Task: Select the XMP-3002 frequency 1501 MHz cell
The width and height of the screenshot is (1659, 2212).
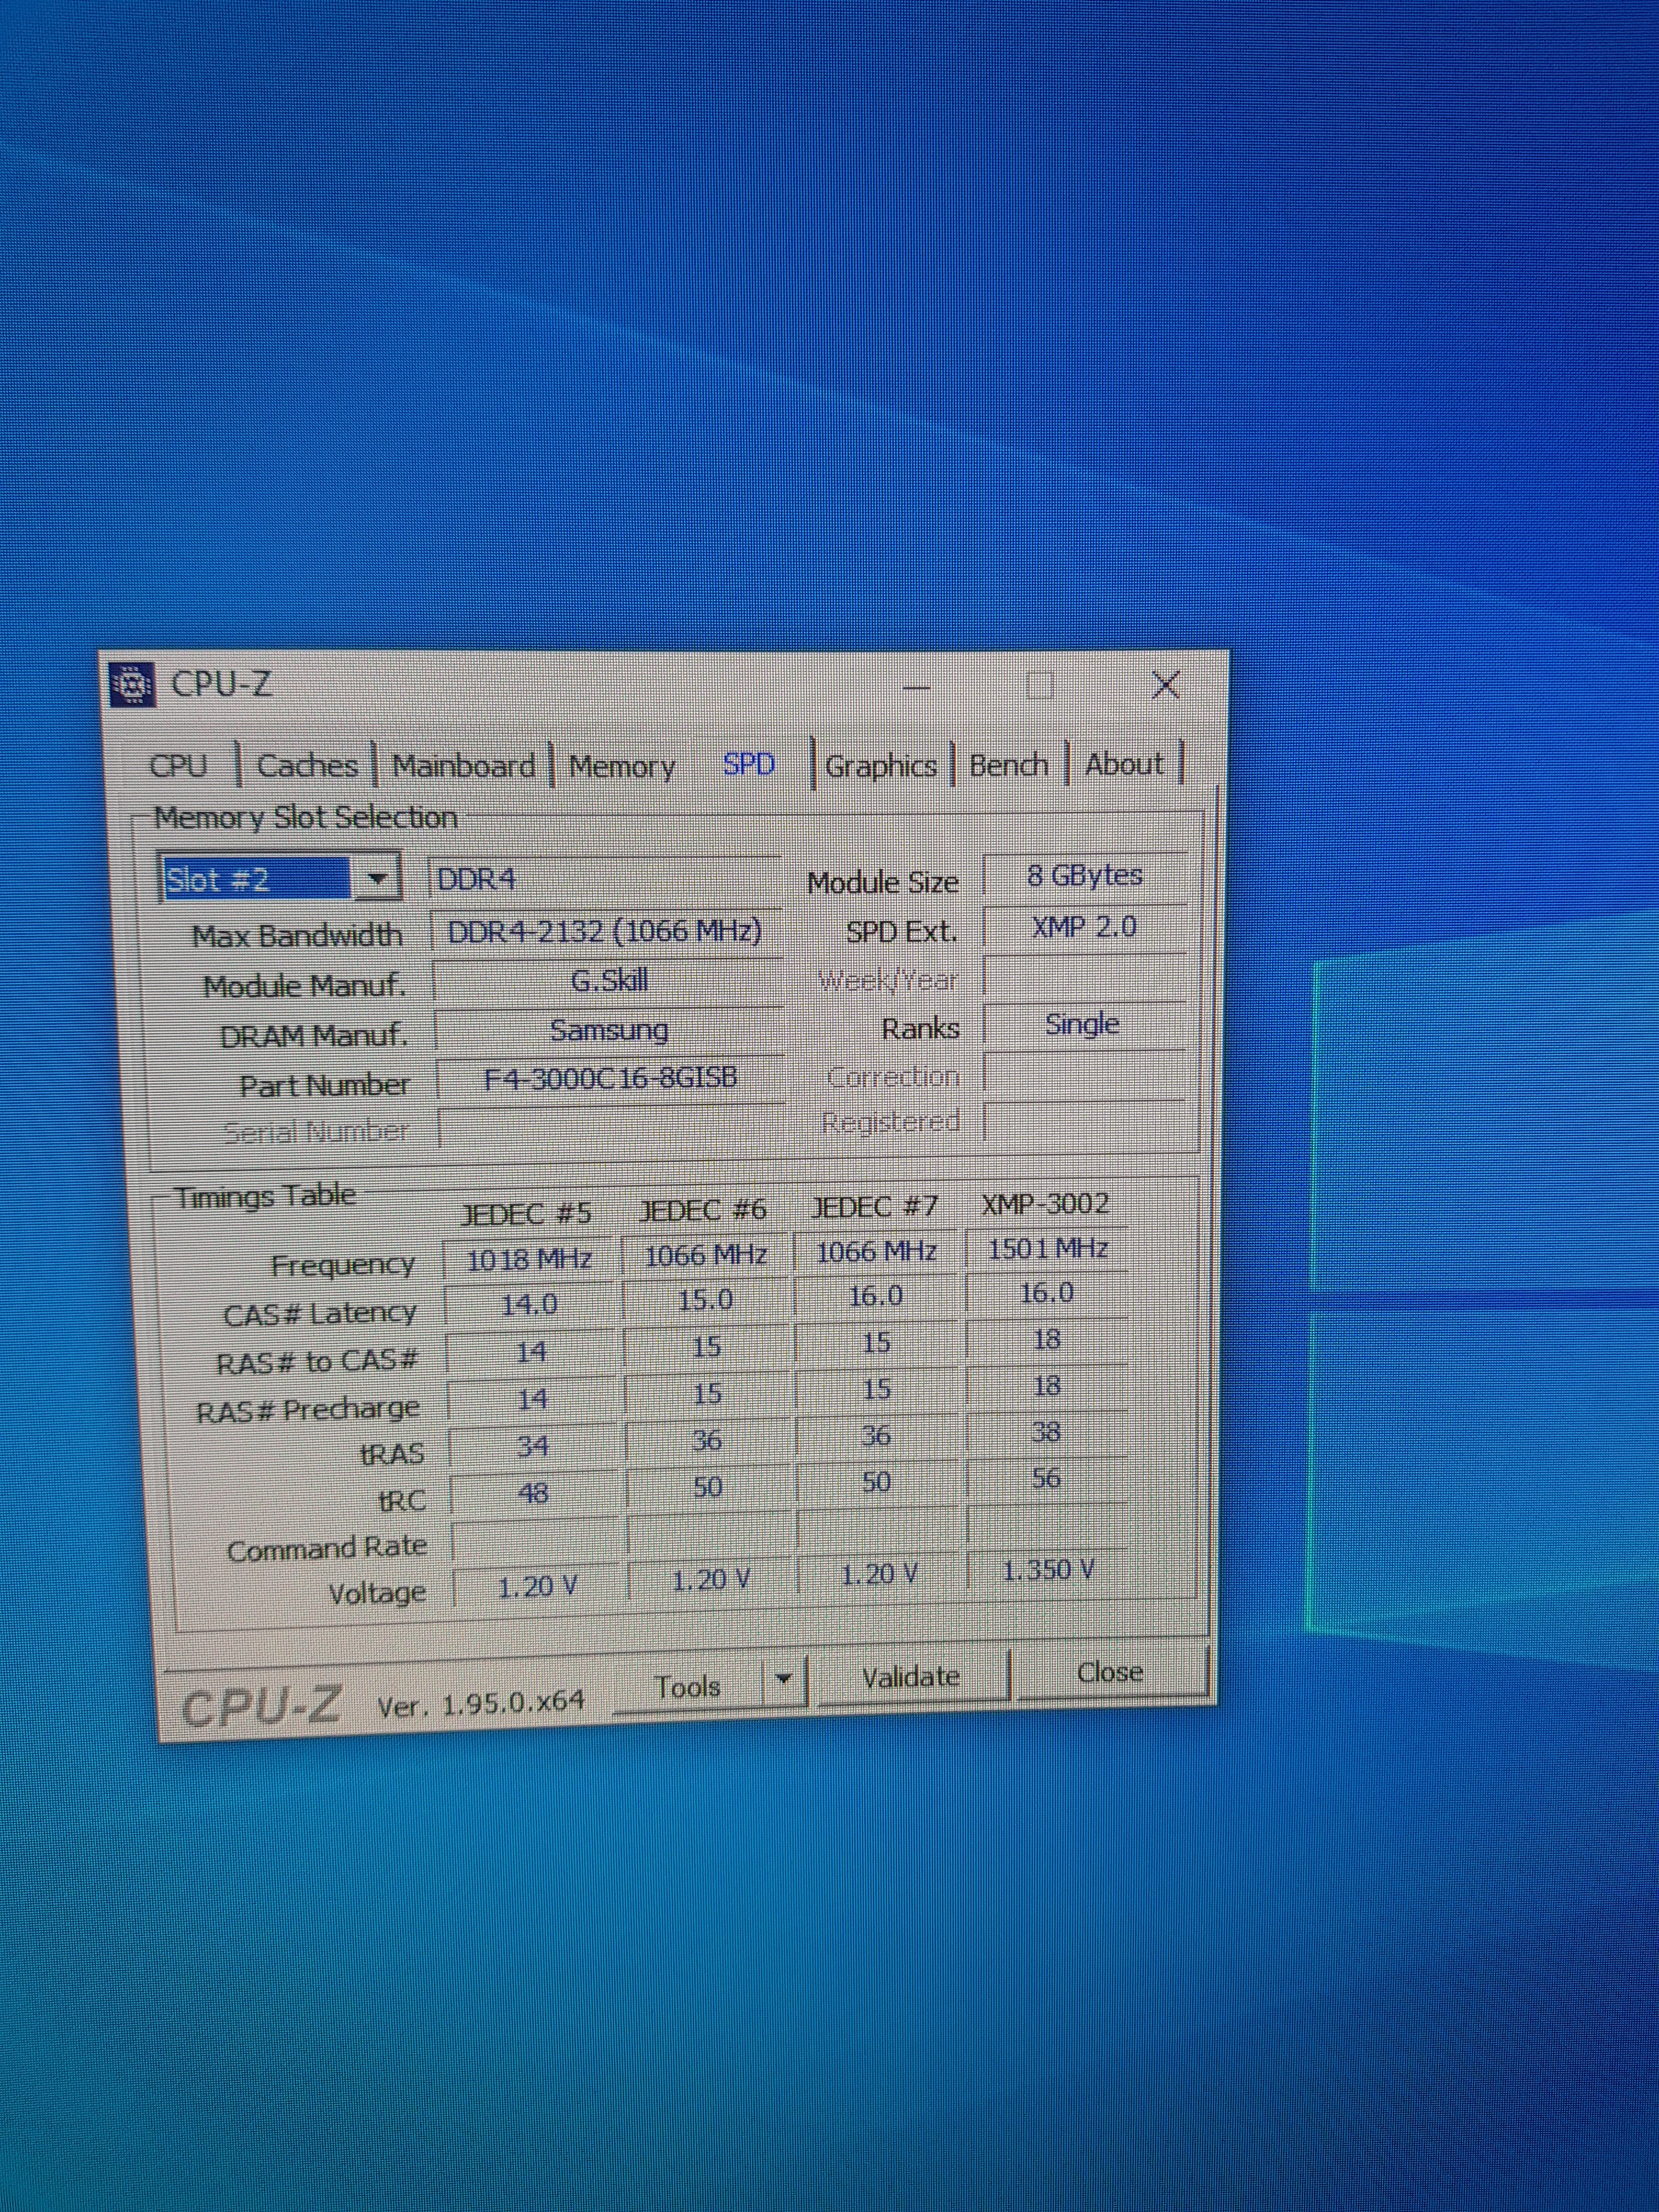Action: pyautogui.click(x=1047, y=1249)
